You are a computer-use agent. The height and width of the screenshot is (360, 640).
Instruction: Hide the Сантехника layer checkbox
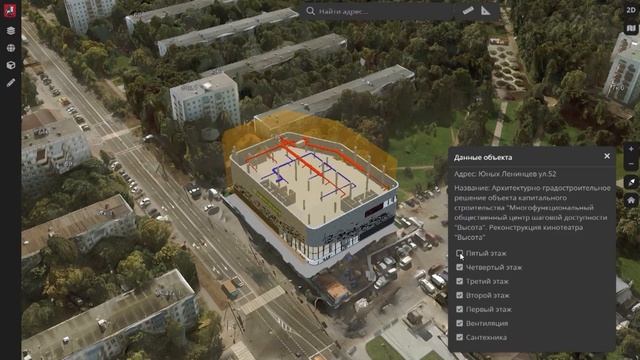(x=460, y=337)
